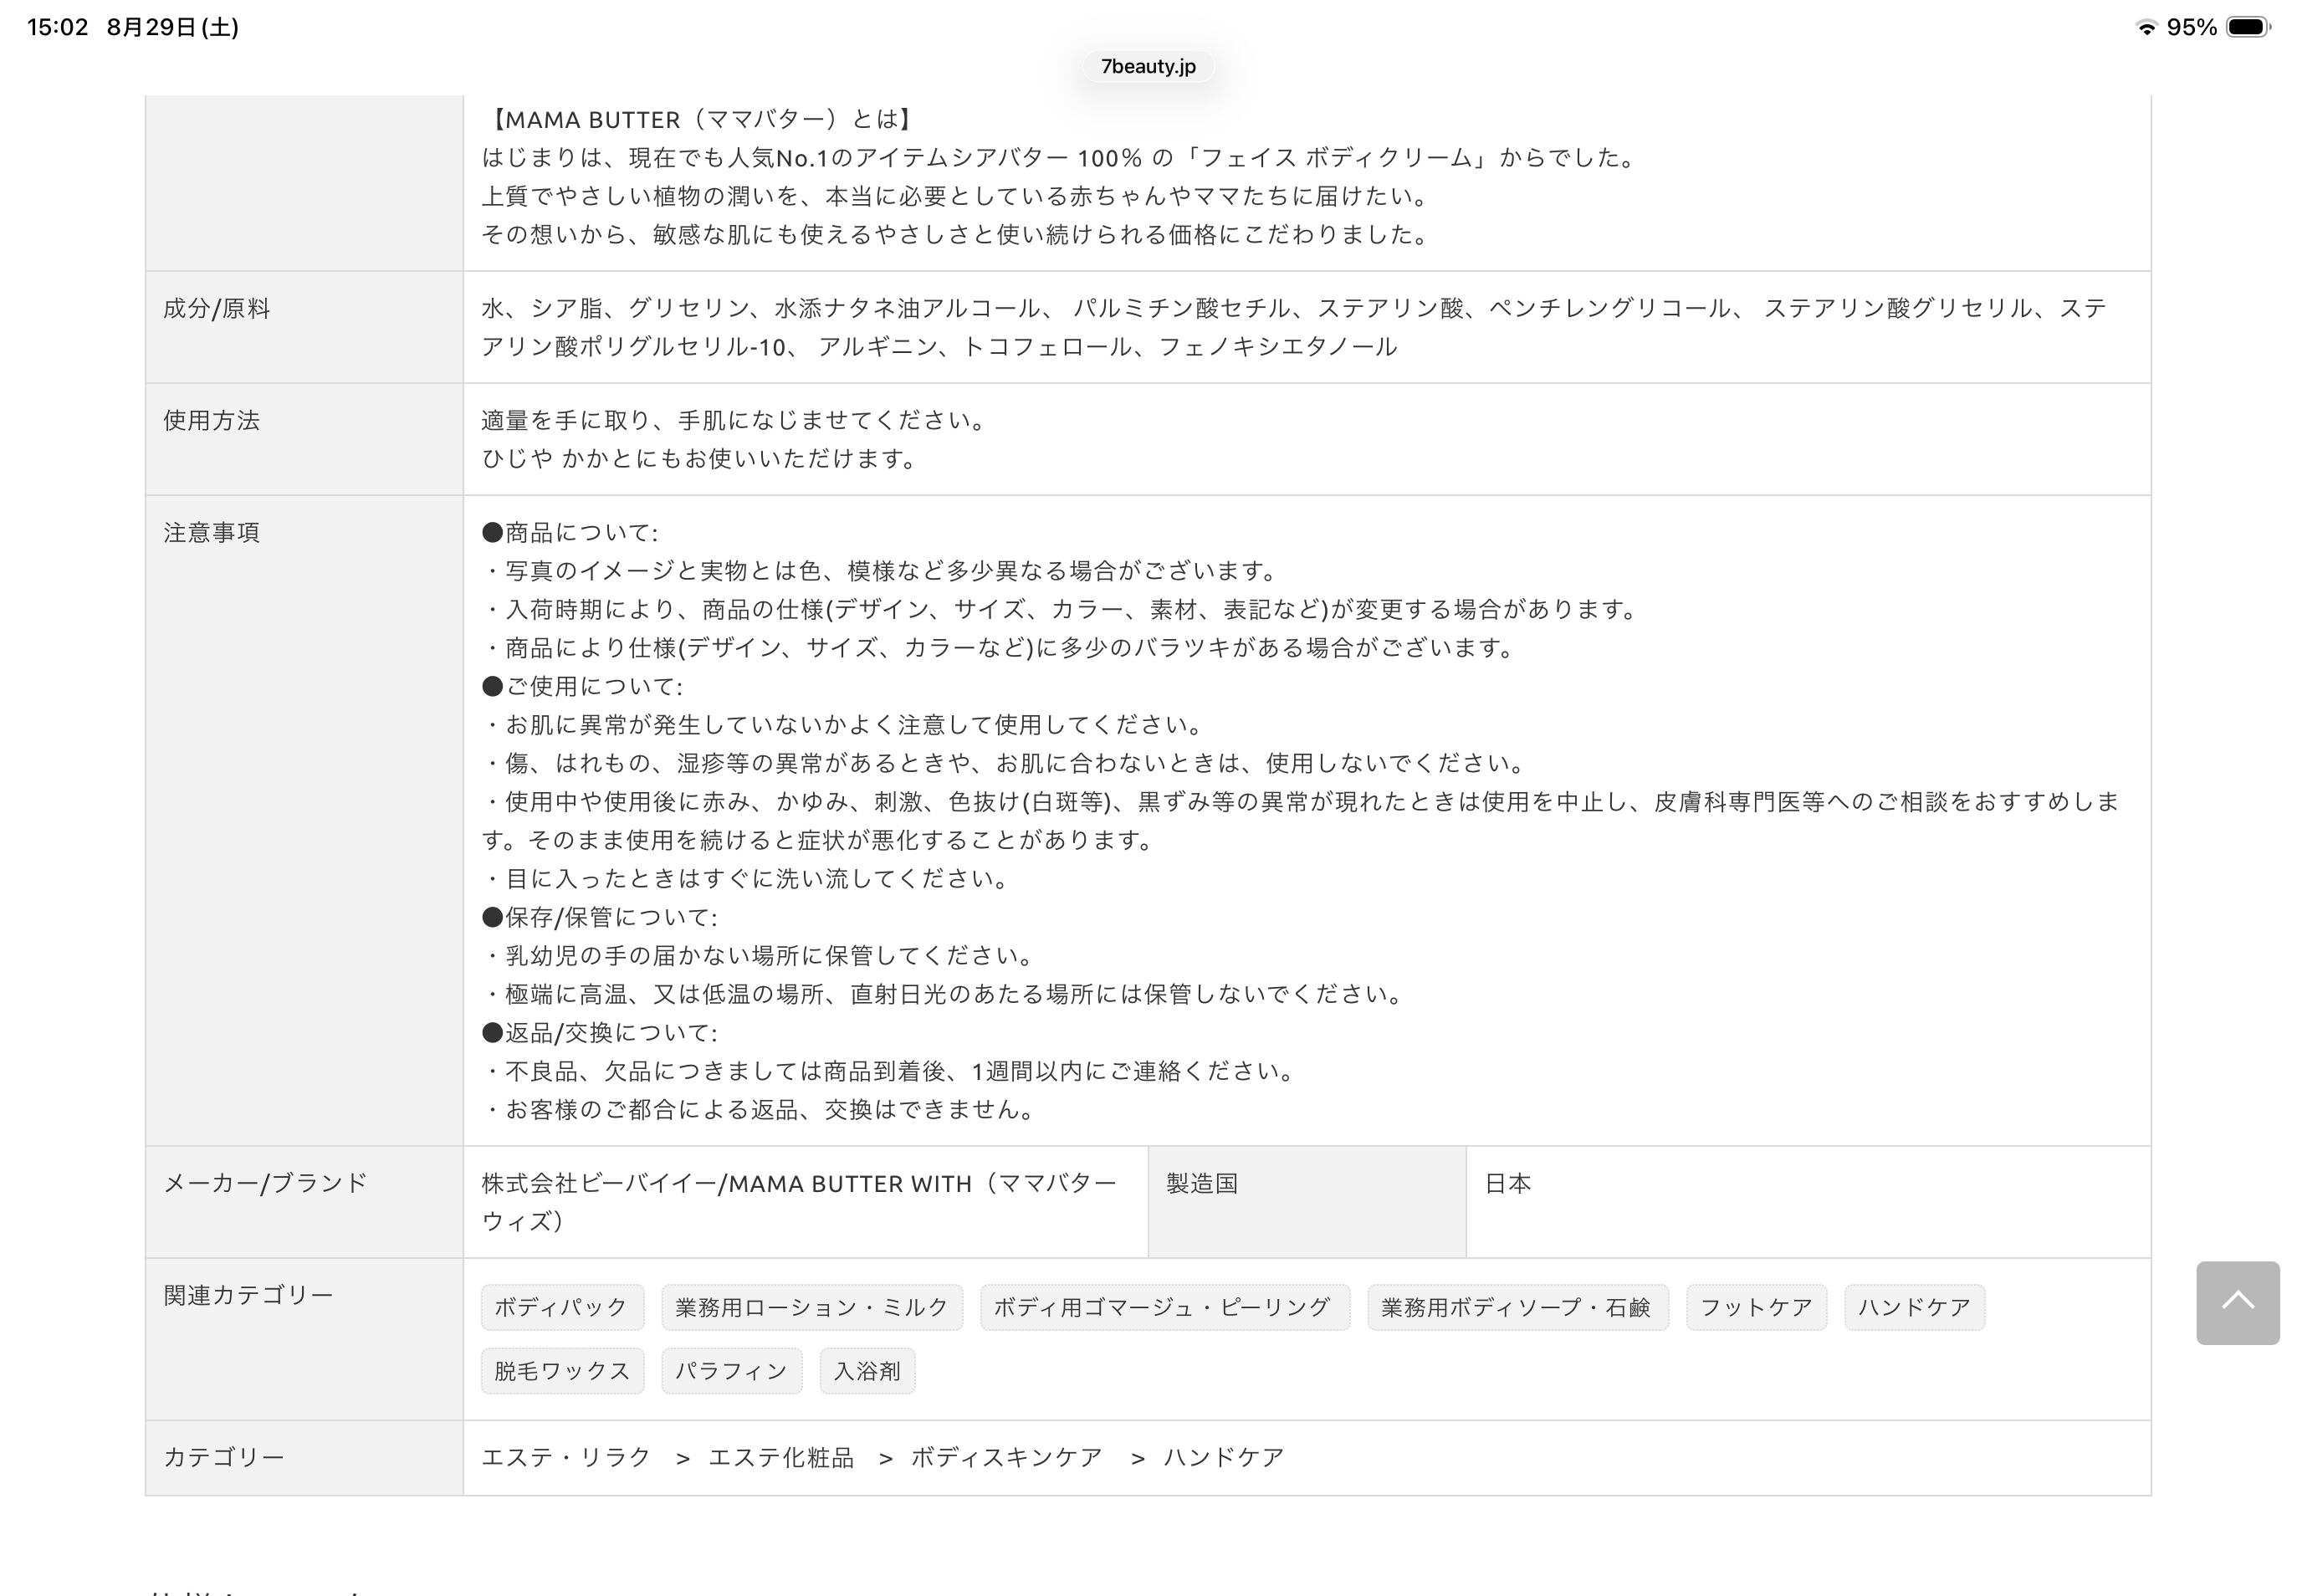
Task: Tap the 7beauty.jp address pill
Action: [x=1148, y=66]
